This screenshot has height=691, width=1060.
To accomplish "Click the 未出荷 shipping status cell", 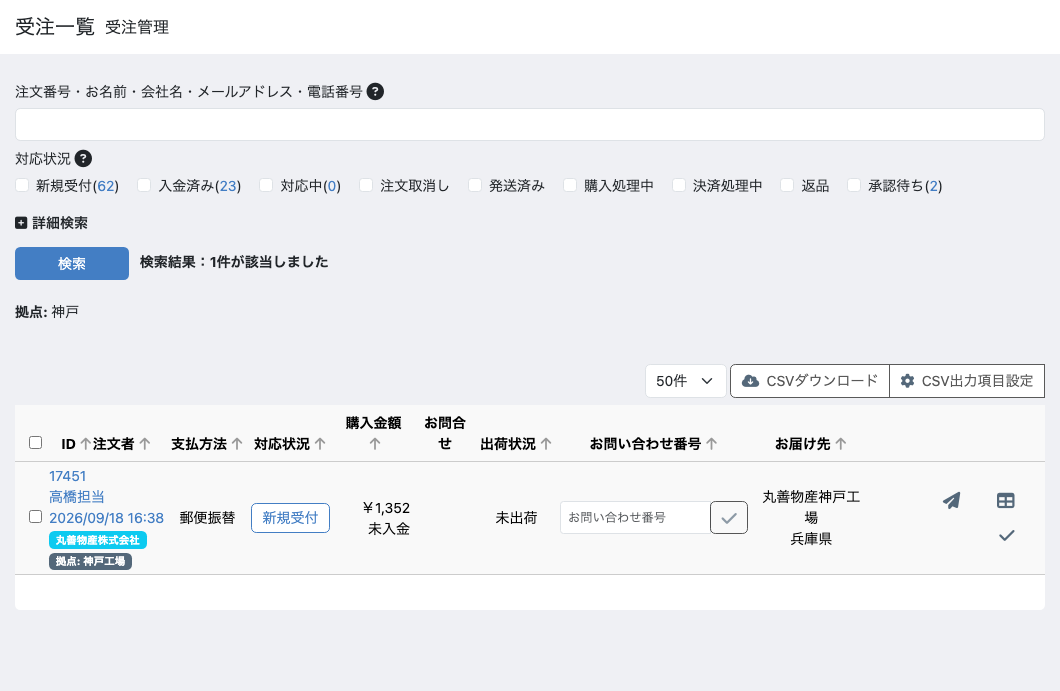I will [516, 518].
